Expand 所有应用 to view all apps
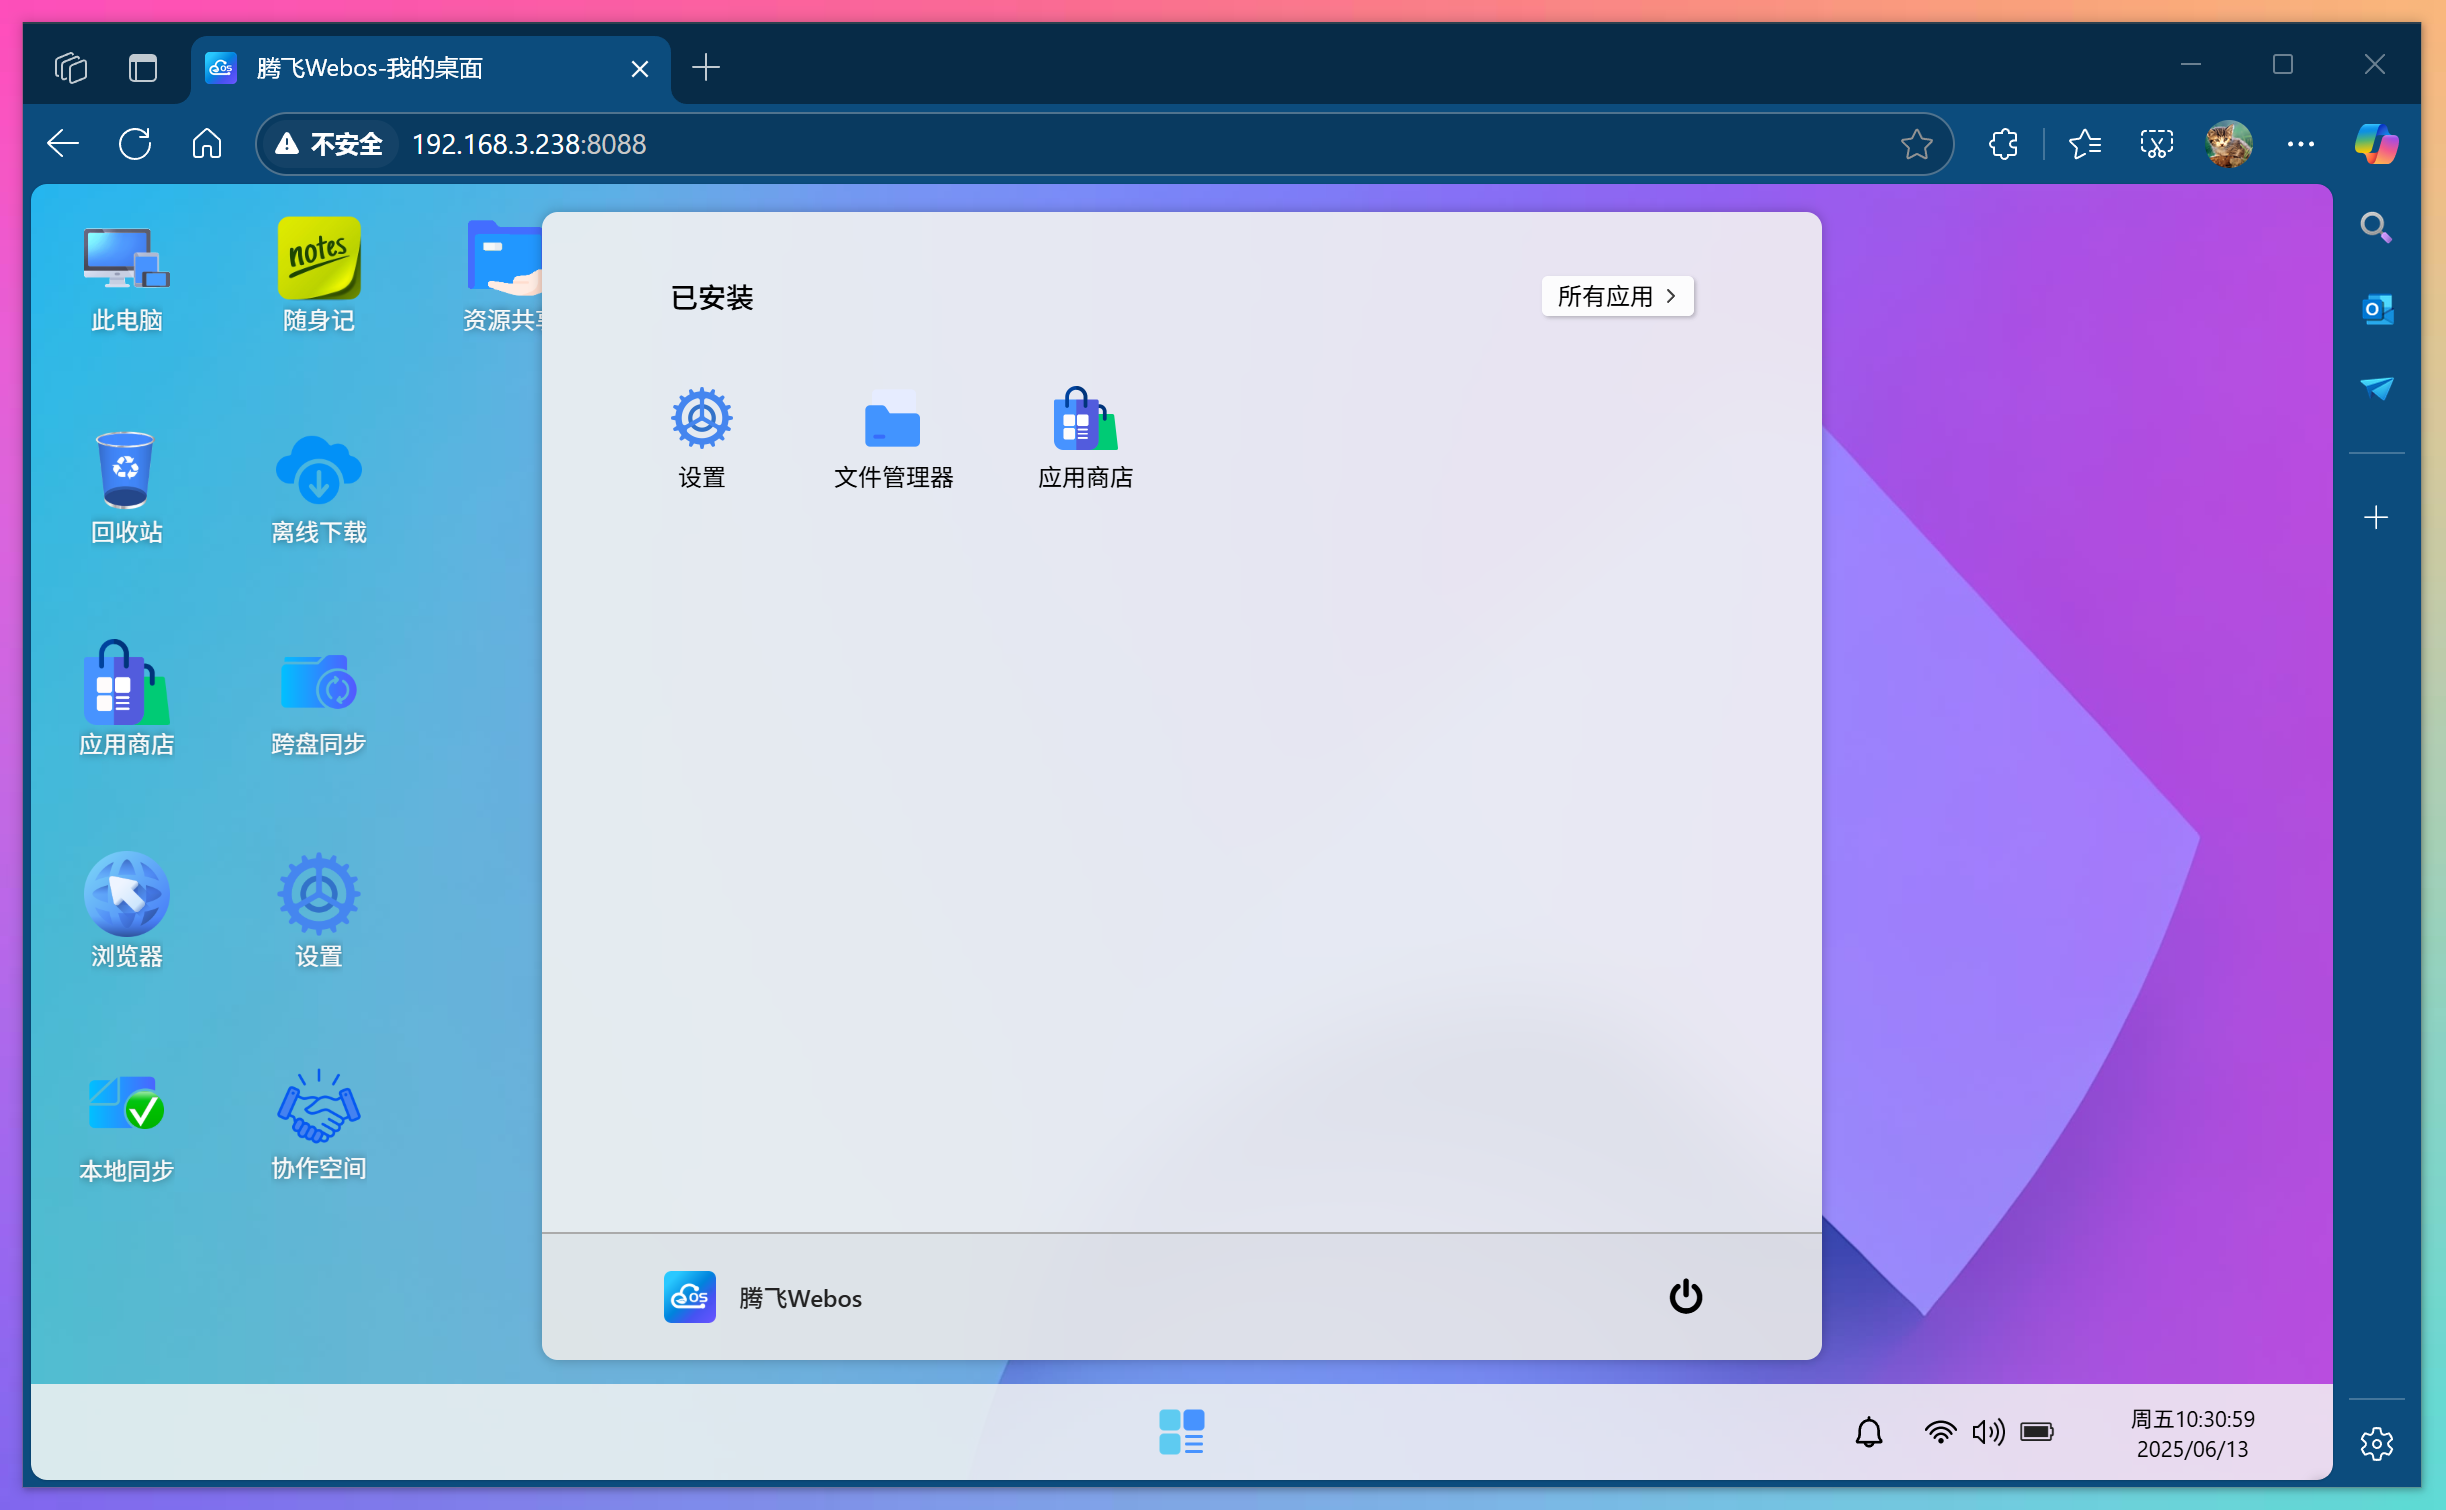This screenshot has height=1510, width=2446. [1616, 296]
